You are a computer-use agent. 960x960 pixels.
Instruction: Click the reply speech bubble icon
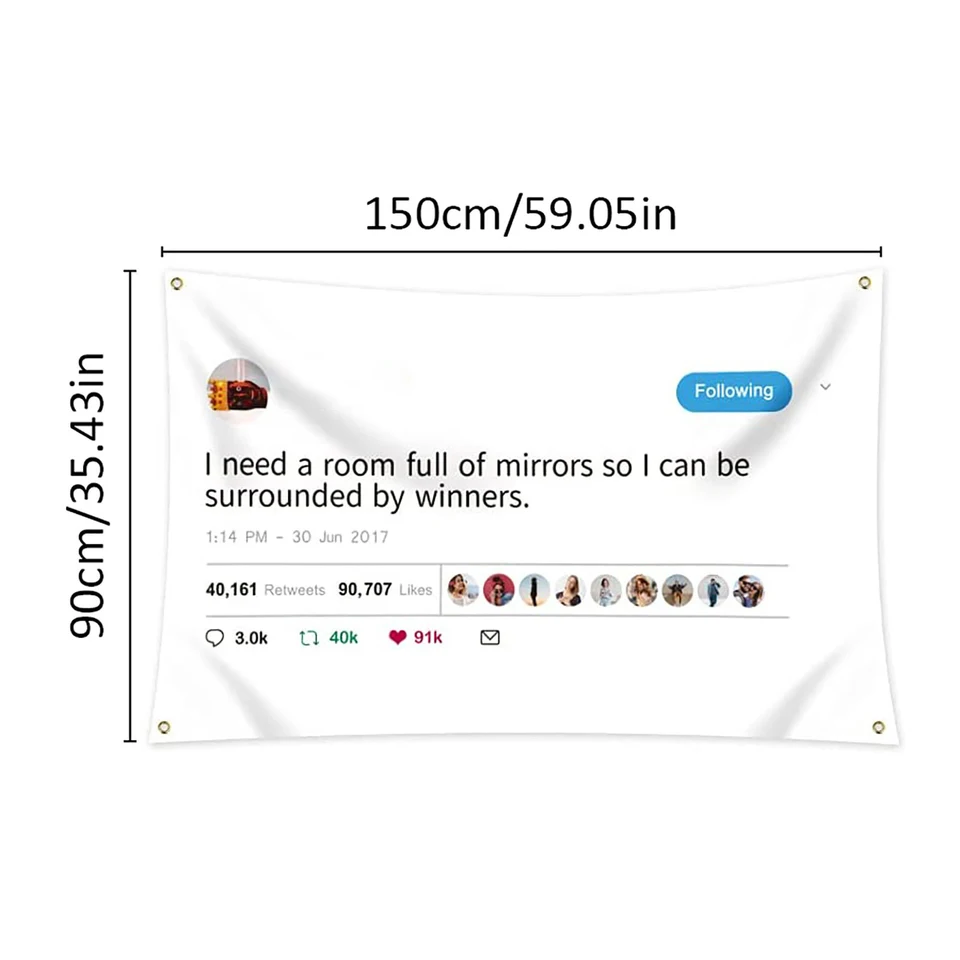[x=214, y=638]
